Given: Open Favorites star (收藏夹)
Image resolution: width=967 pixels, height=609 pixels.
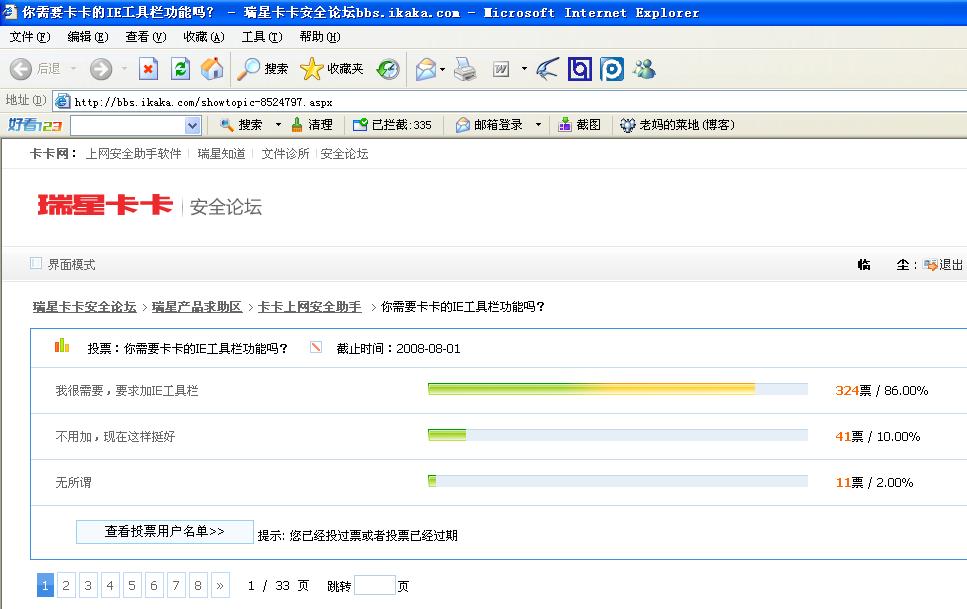Looking at the screenshot, I should point(311,68).
